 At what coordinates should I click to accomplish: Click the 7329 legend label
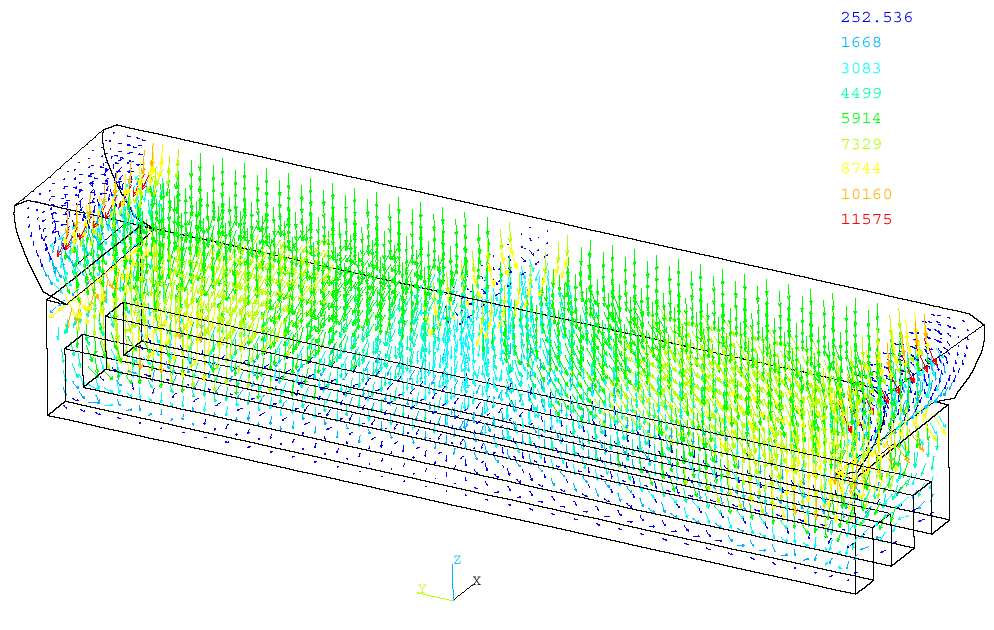click(861, 144)
